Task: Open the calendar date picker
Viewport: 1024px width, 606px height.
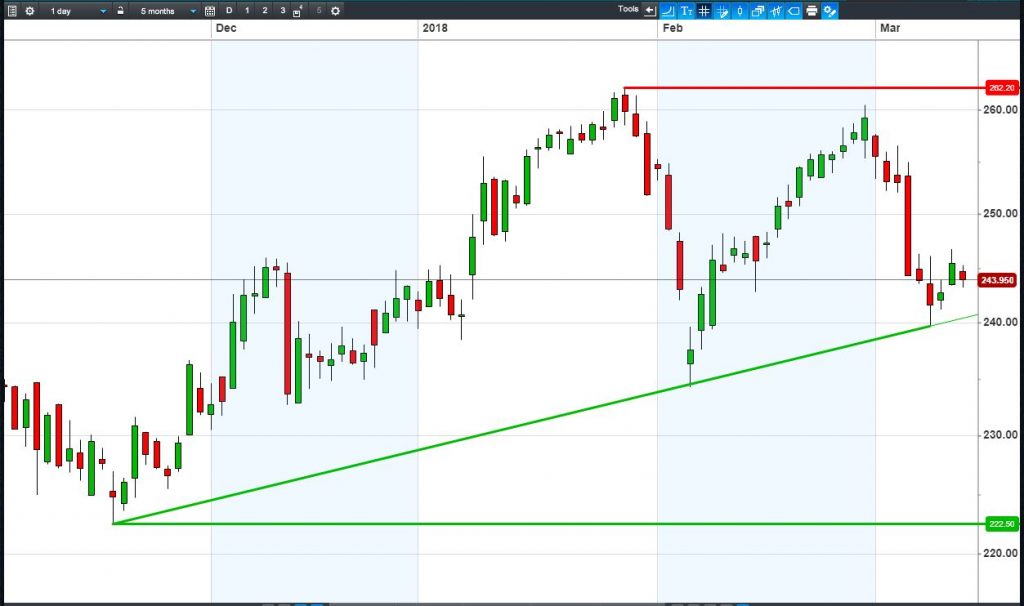Action: [x=210, y=10]
